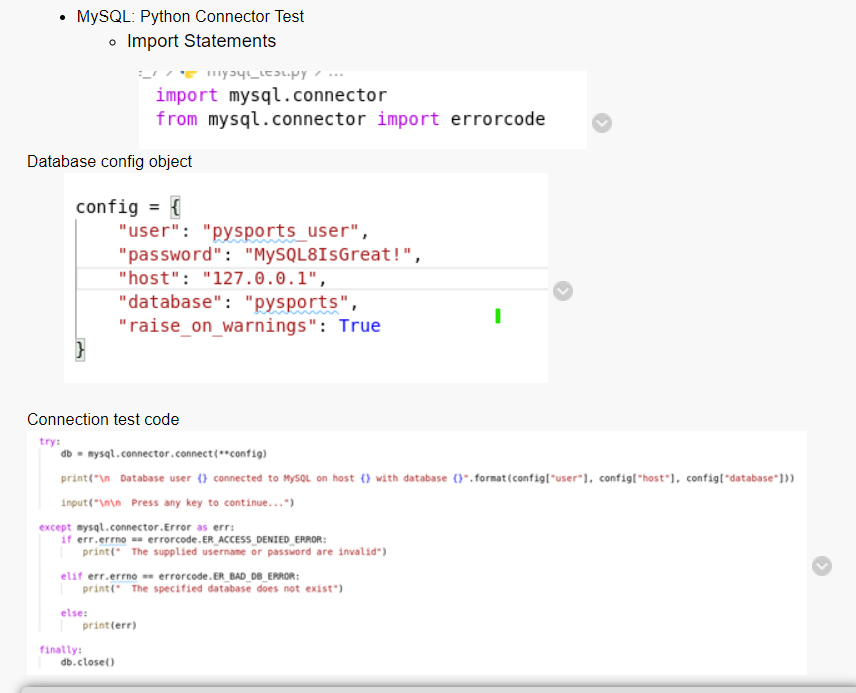Click the "pysports_user" string in config
This screenshot has width=856, height=693.
click(281, 231)
